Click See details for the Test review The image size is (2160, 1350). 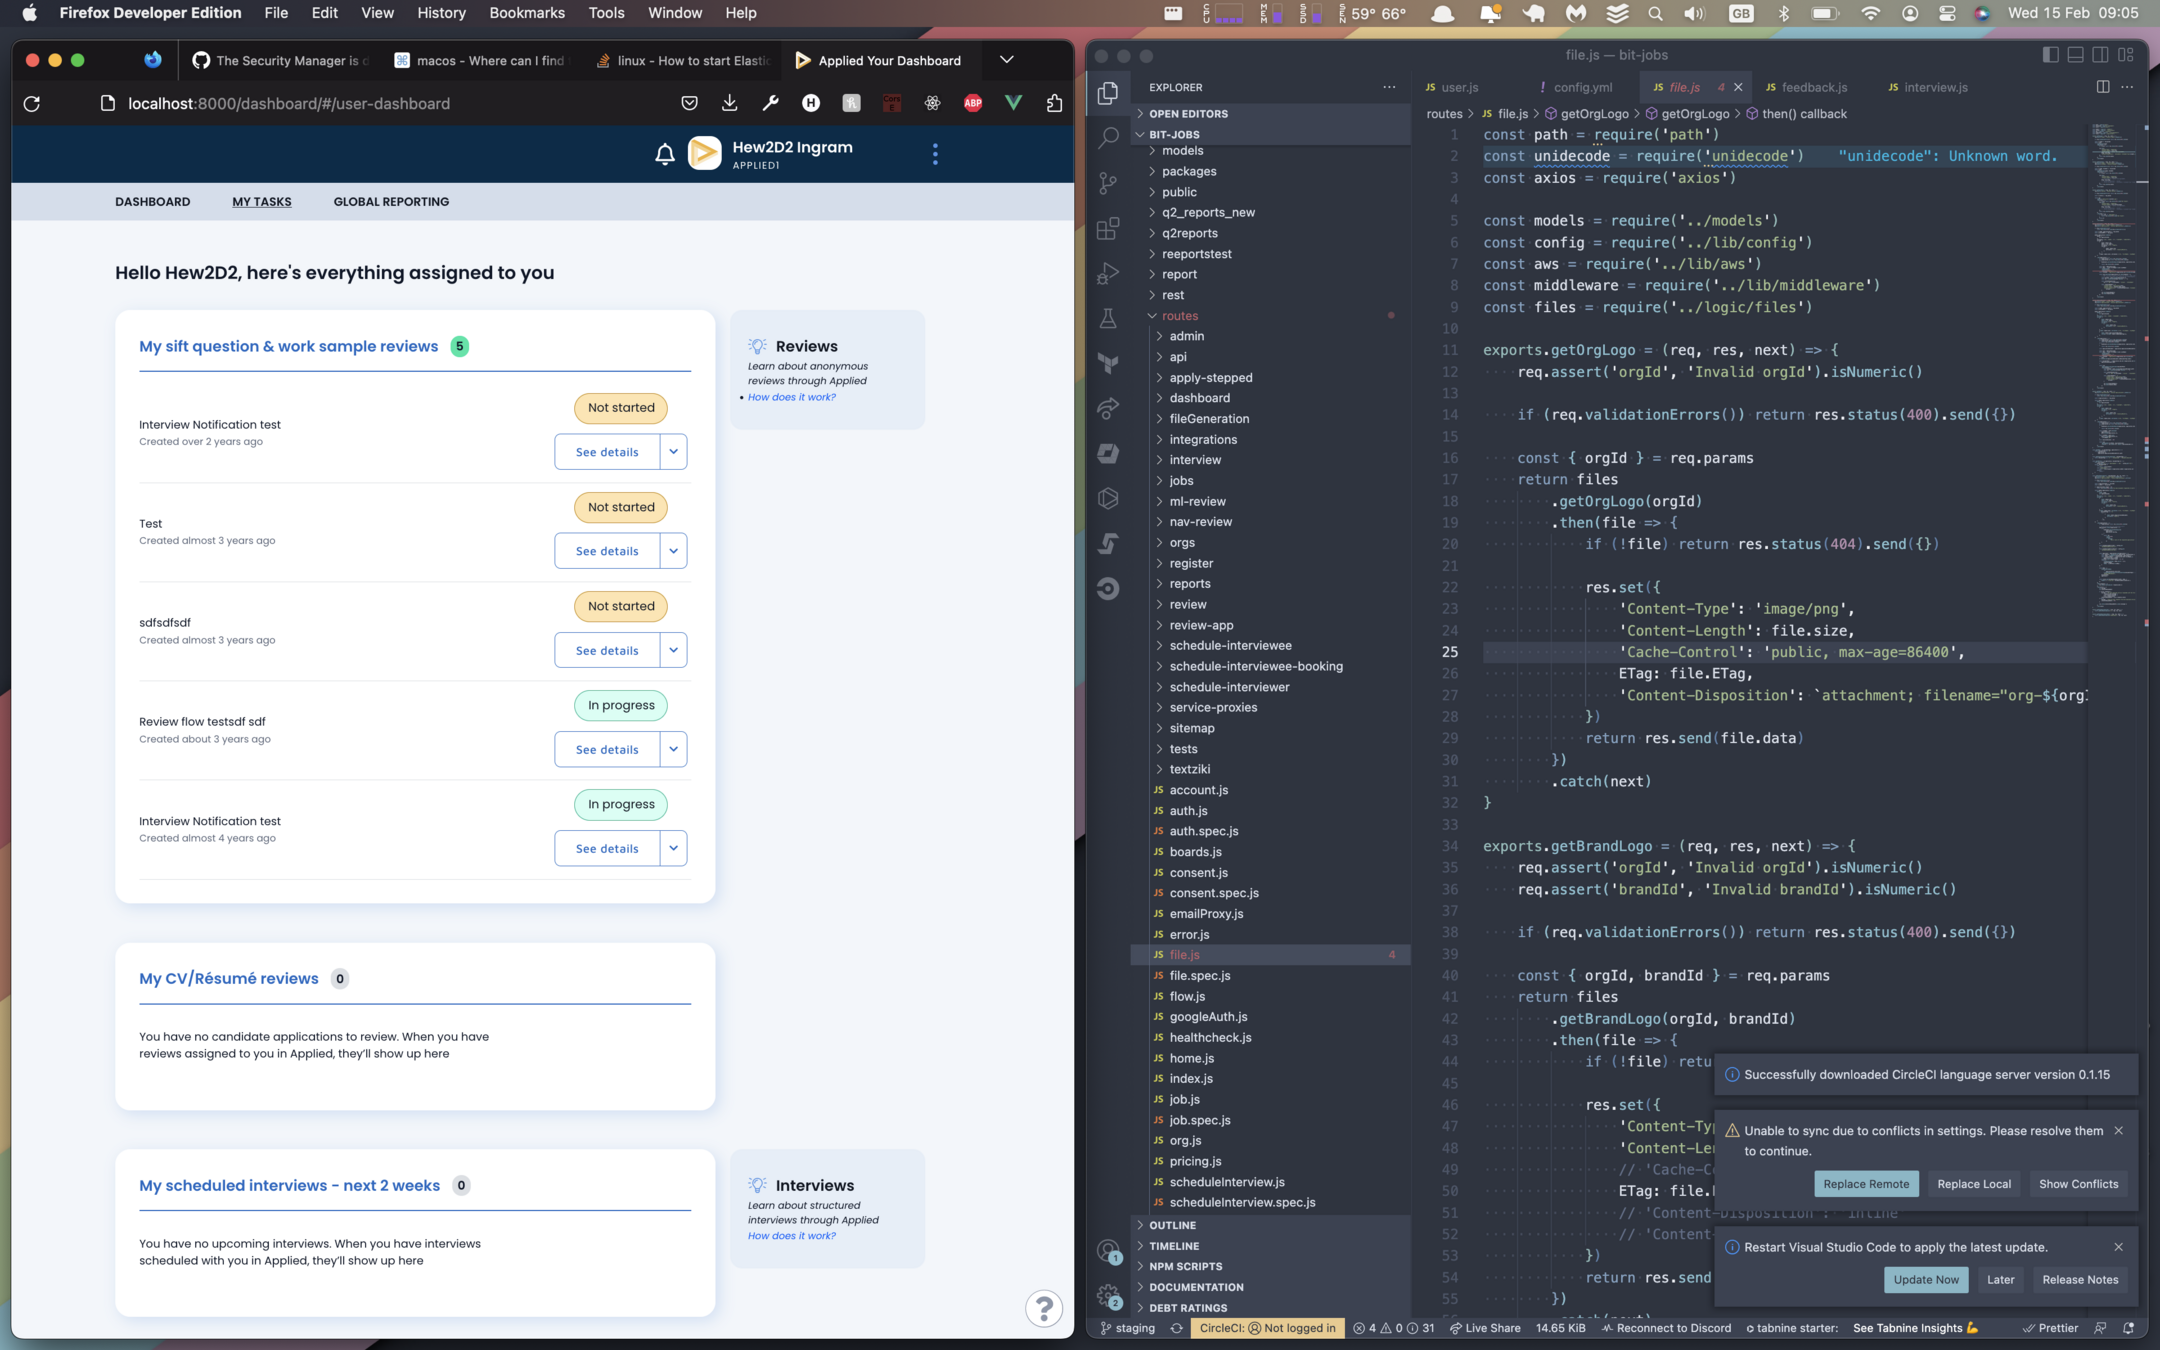point(607,551)
